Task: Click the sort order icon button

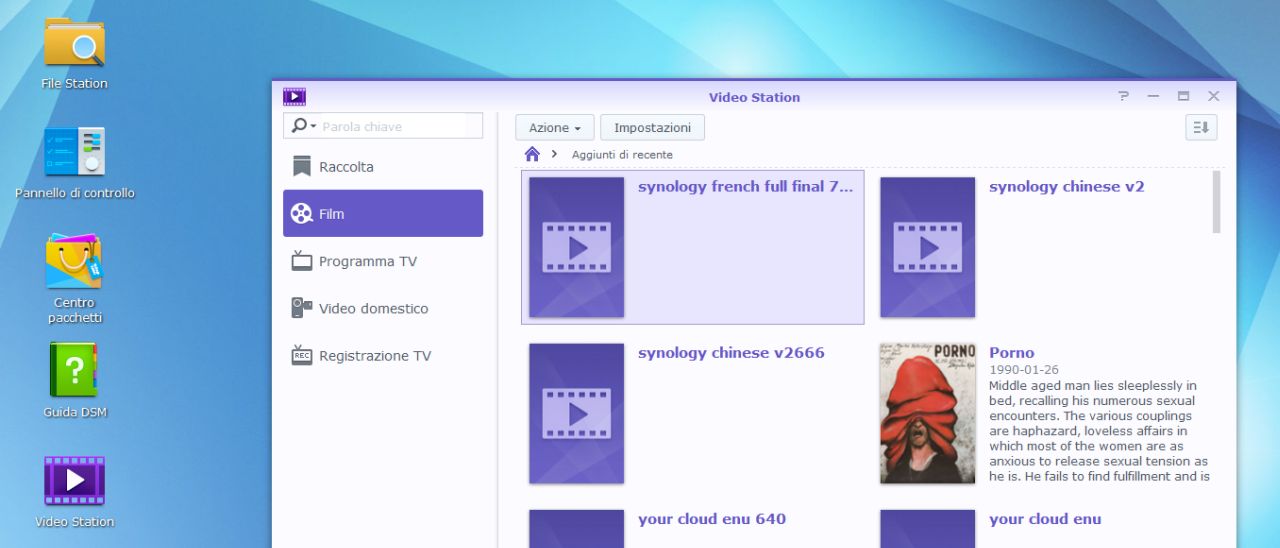Action: point(1201,127)
